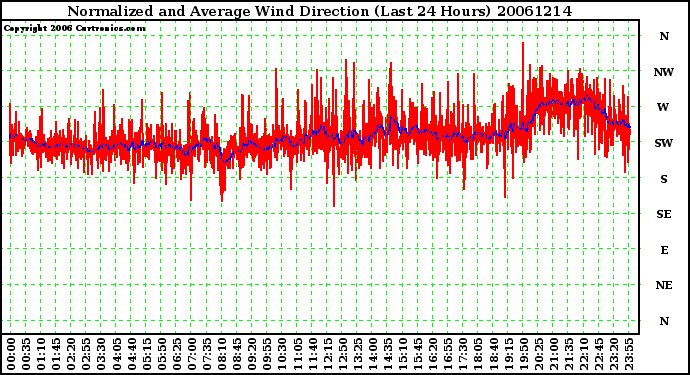This screenshot has height=375, width=690.
Task: Click the '04:40' time axis label
Action: pyautogui.click(x=132, y=354)
